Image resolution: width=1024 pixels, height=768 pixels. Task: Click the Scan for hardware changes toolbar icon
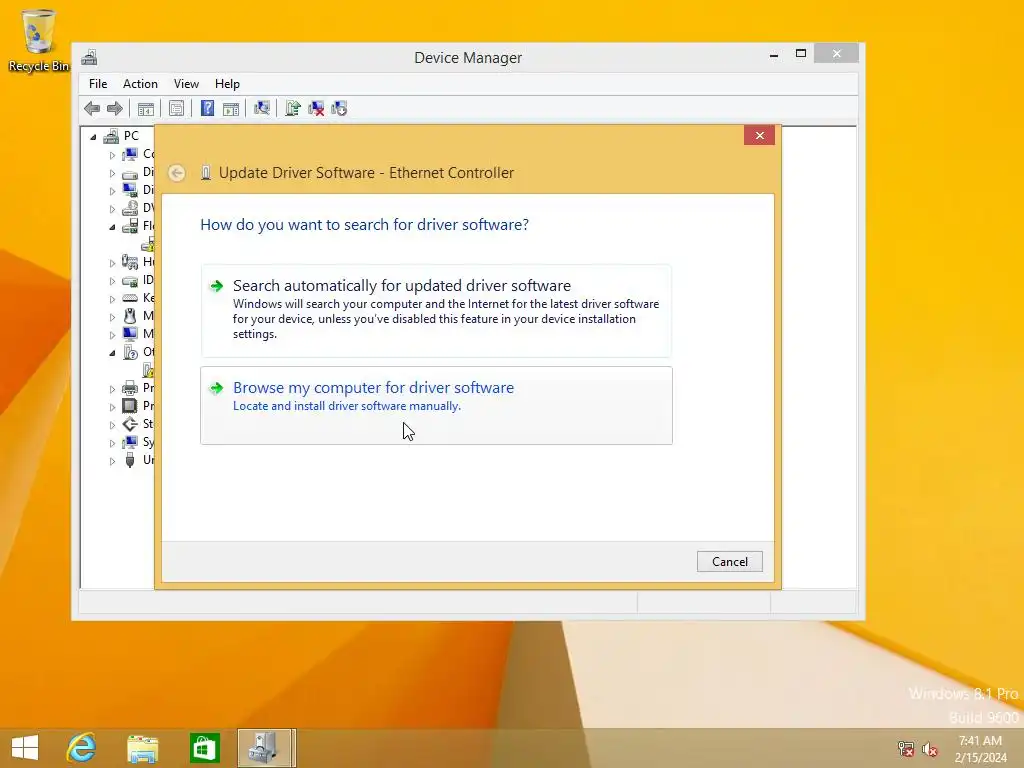[262, 108]
